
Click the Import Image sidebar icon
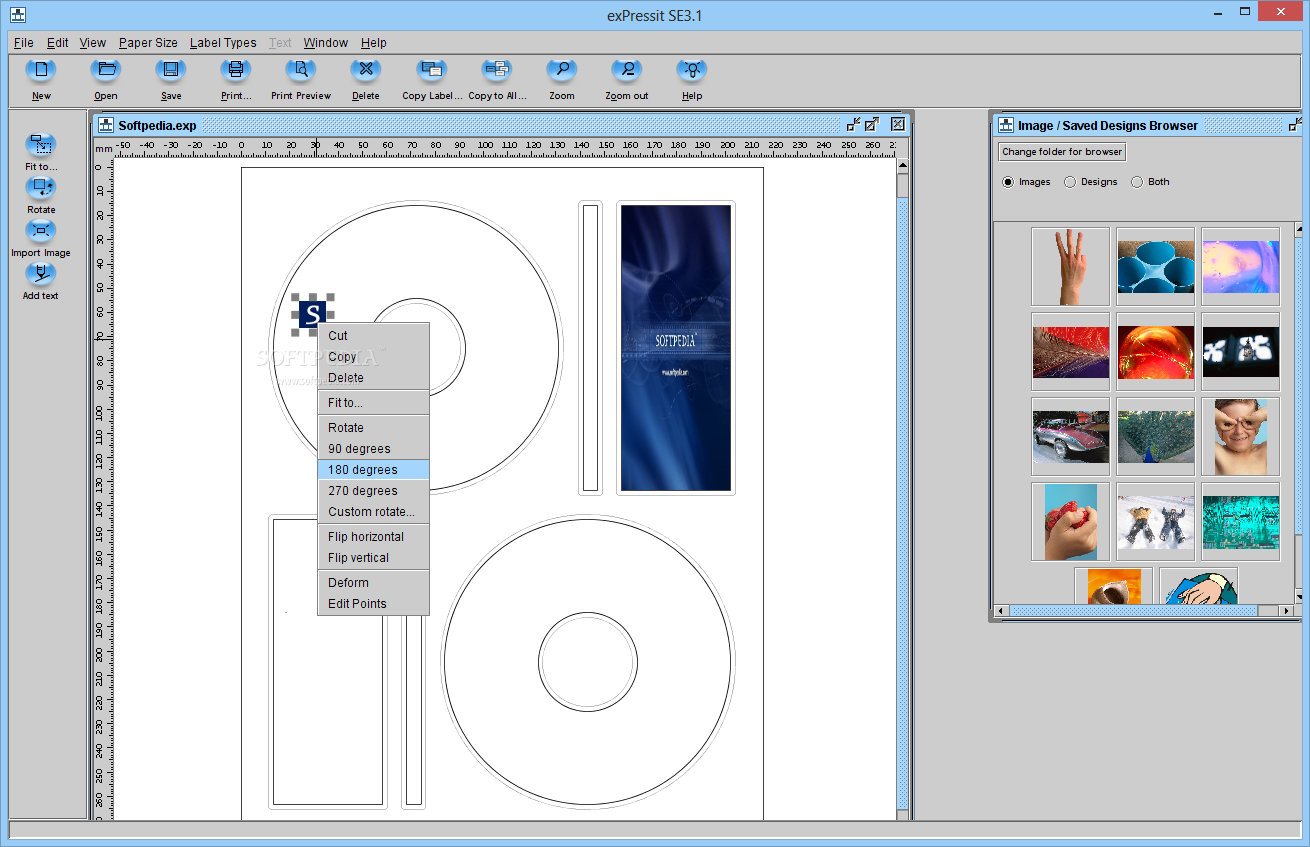pyautogui.click(x=41, y=231)
